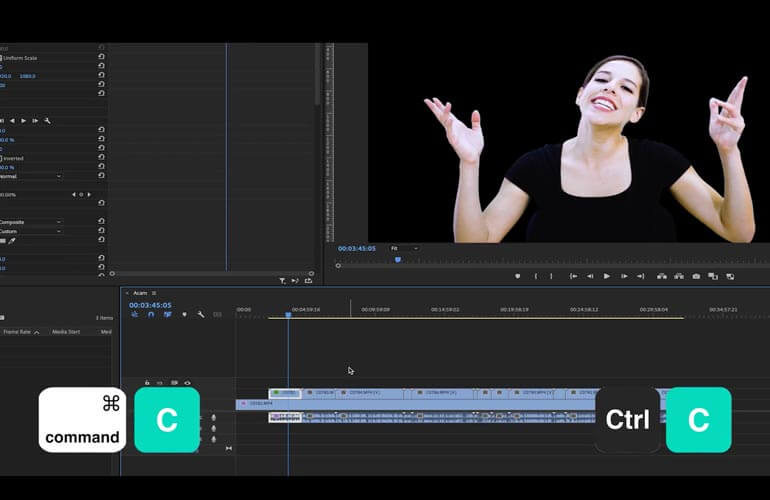Viewport: 770px width, 500px height.
Task: Click Effect Controls timeline zoom handle left
Action: click(112, 274)
